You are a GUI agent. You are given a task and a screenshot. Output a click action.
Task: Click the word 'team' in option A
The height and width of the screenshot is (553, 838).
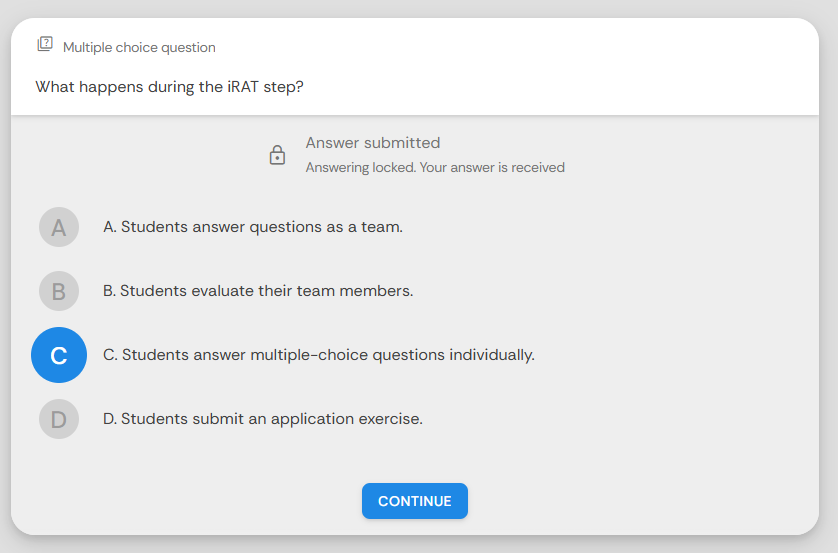[x=382, y=227]
